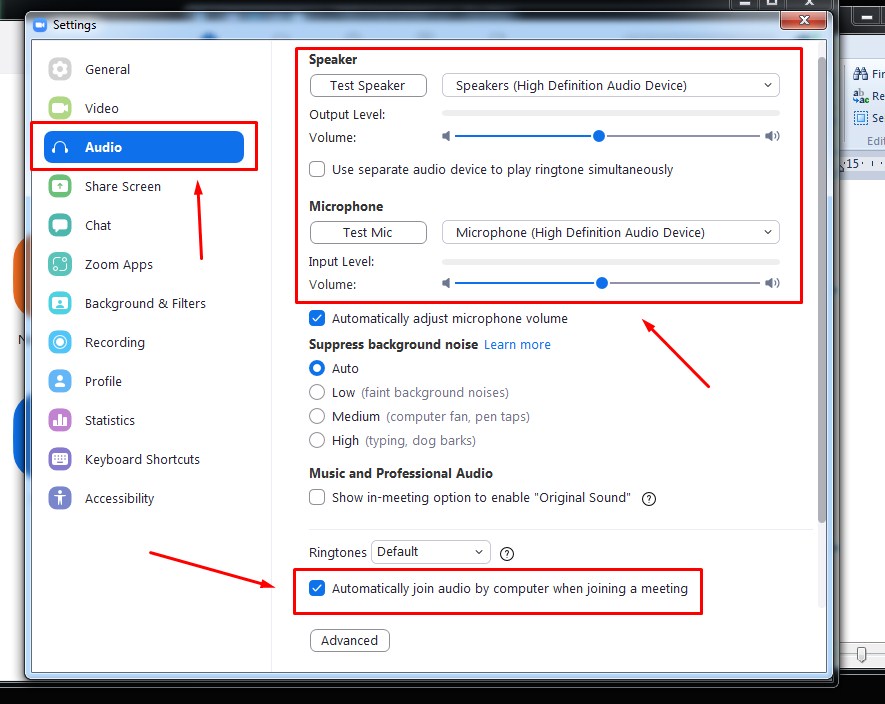Screen dimensions: 885x704
Task: Click the Audio headphones icon
Action: (x=60, y=147)
